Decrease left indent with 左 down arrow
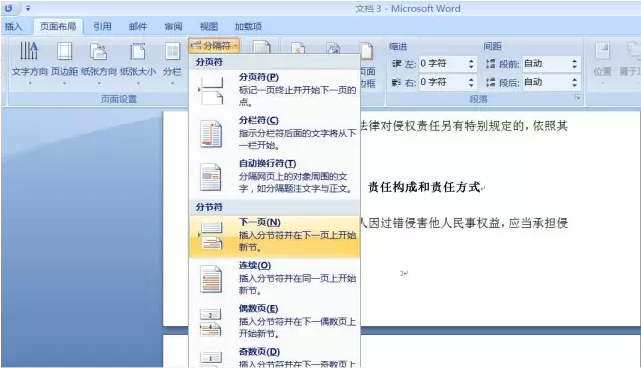This screenshot has width=641, height=368. click(471, 67)
